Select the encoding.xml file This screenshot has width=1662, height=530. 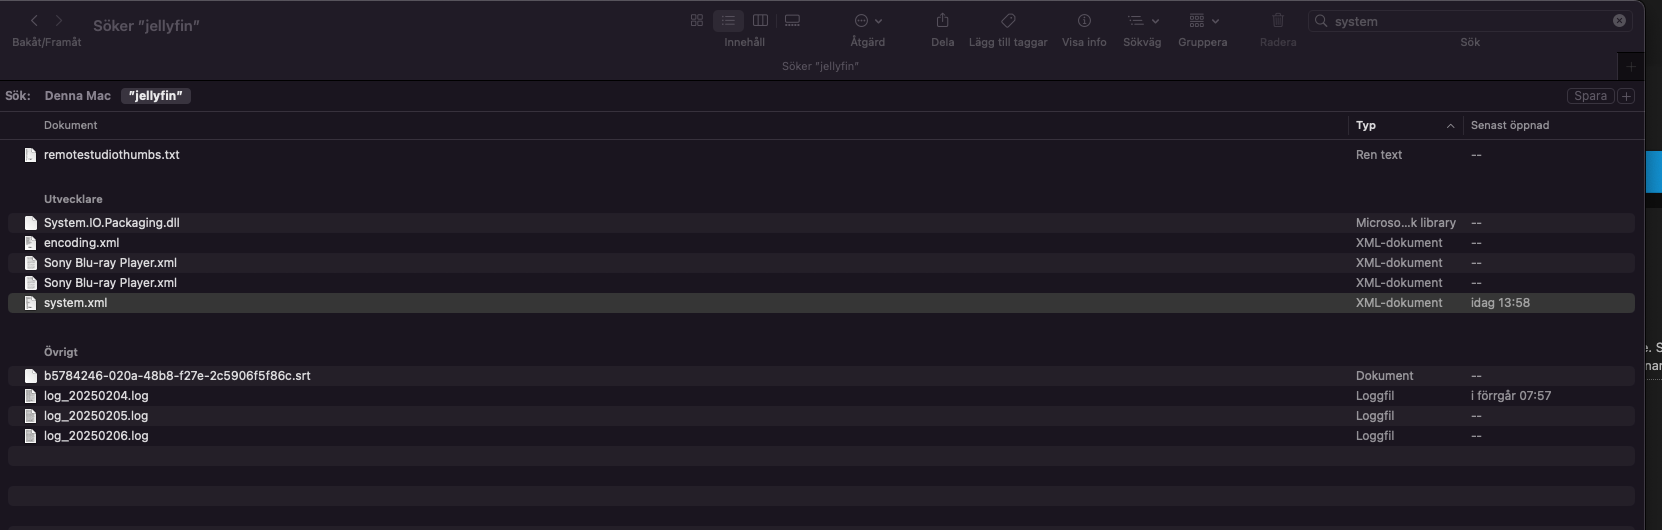[x=81, y=243]
